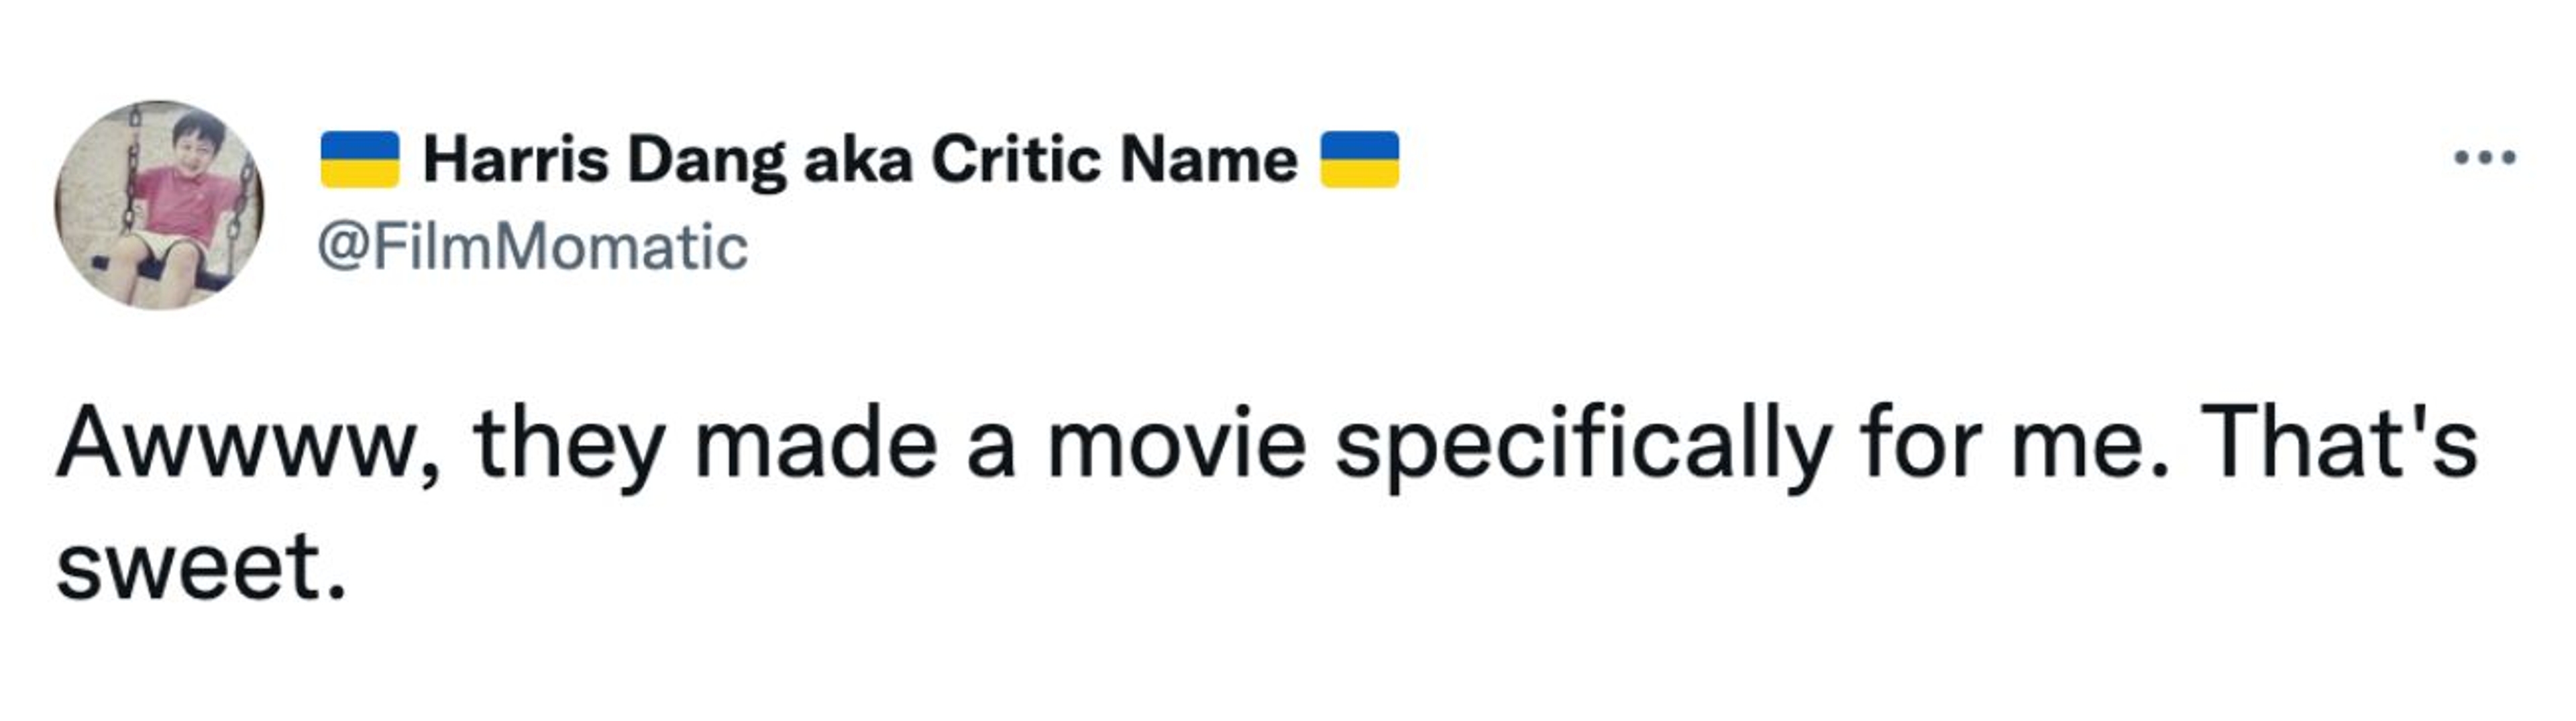Click the profile avatar of Harris Dang

160,205
